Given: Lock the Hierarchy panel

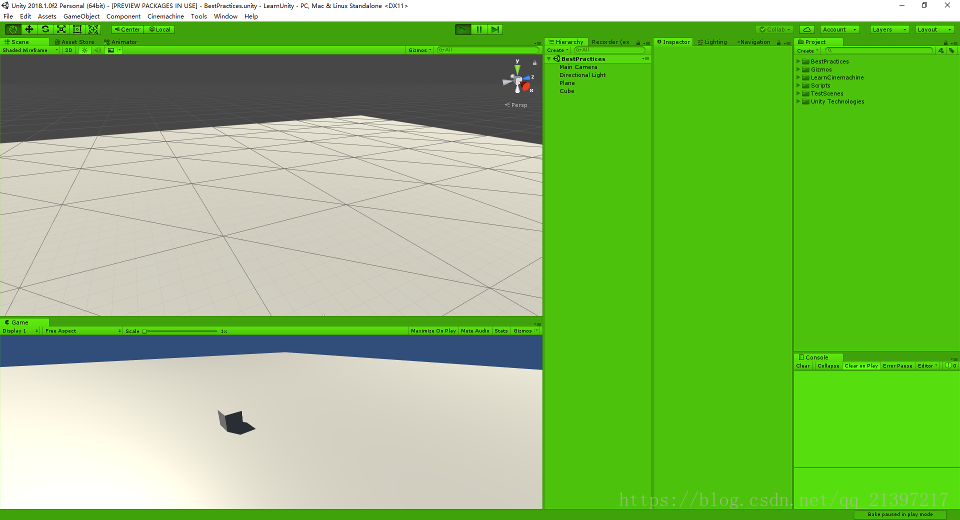Looking at the screenshot, I should coord(638,43).
